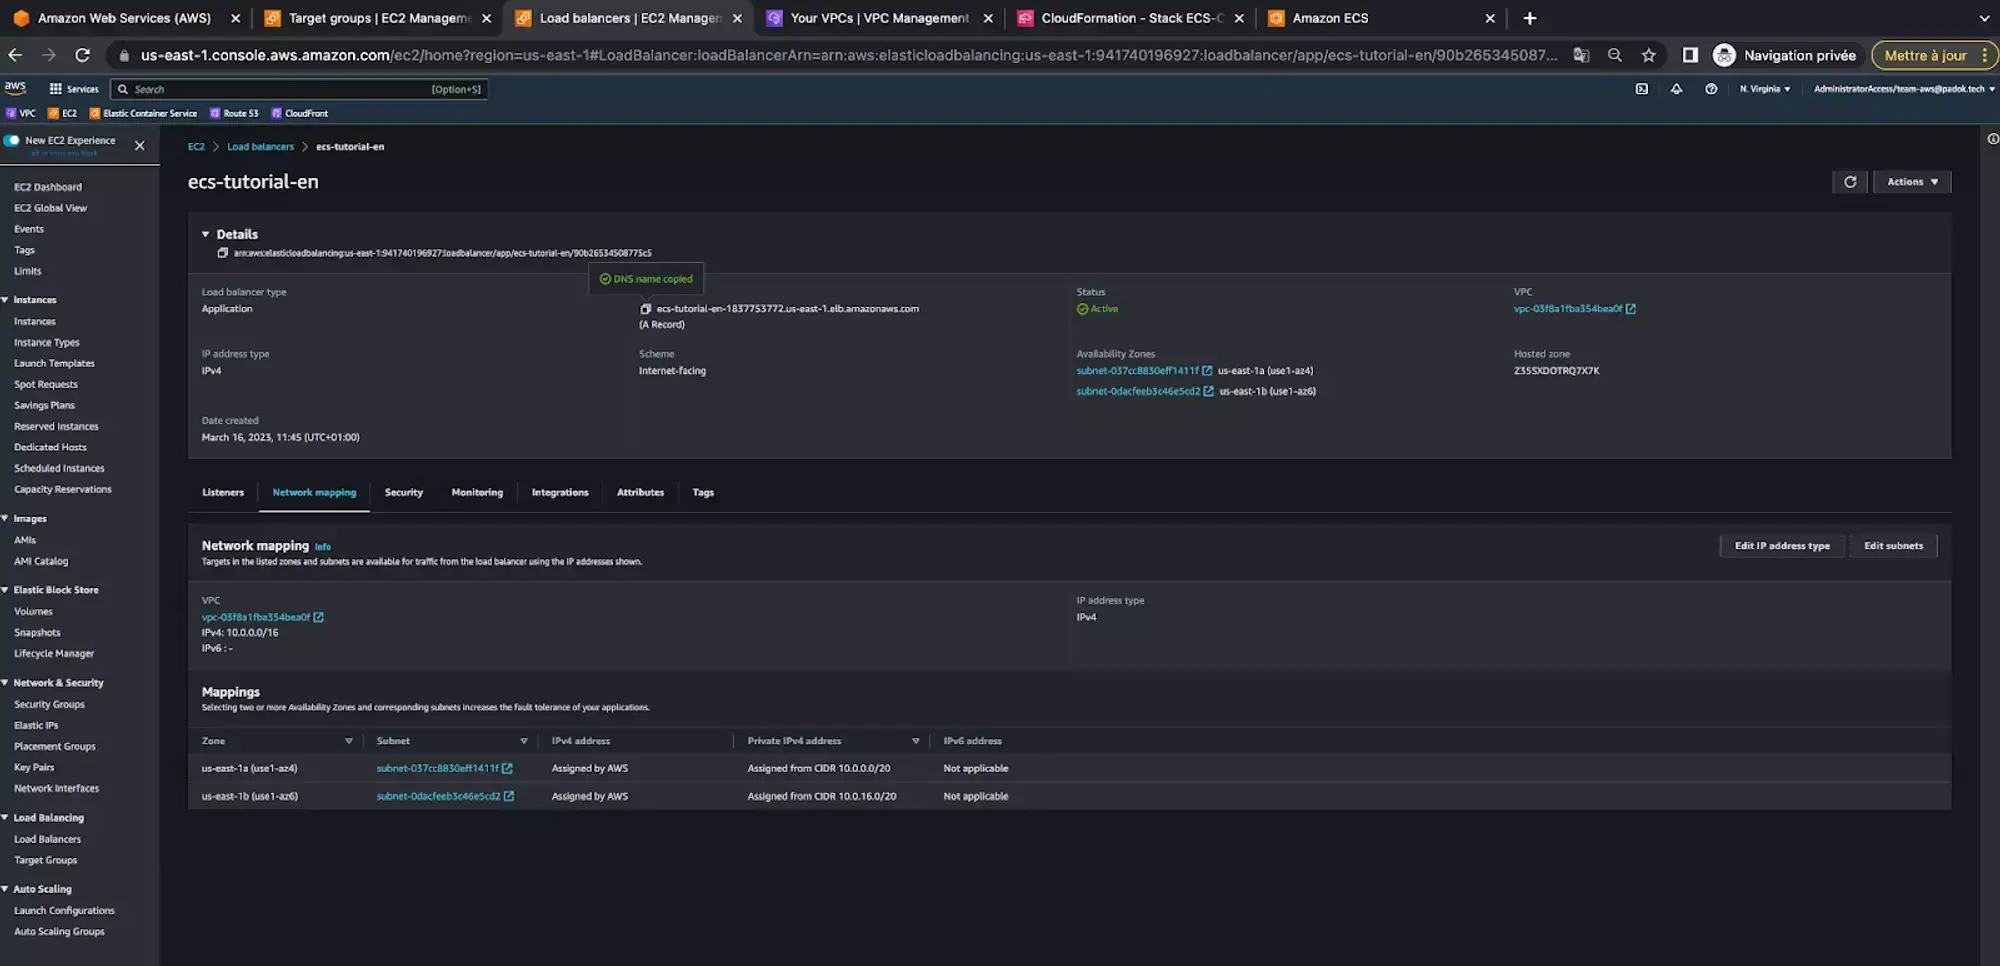The height and width of the screenshot is (966, 2000).
Task: Click the Edit subnets button
Action: tap(1893, 546)
